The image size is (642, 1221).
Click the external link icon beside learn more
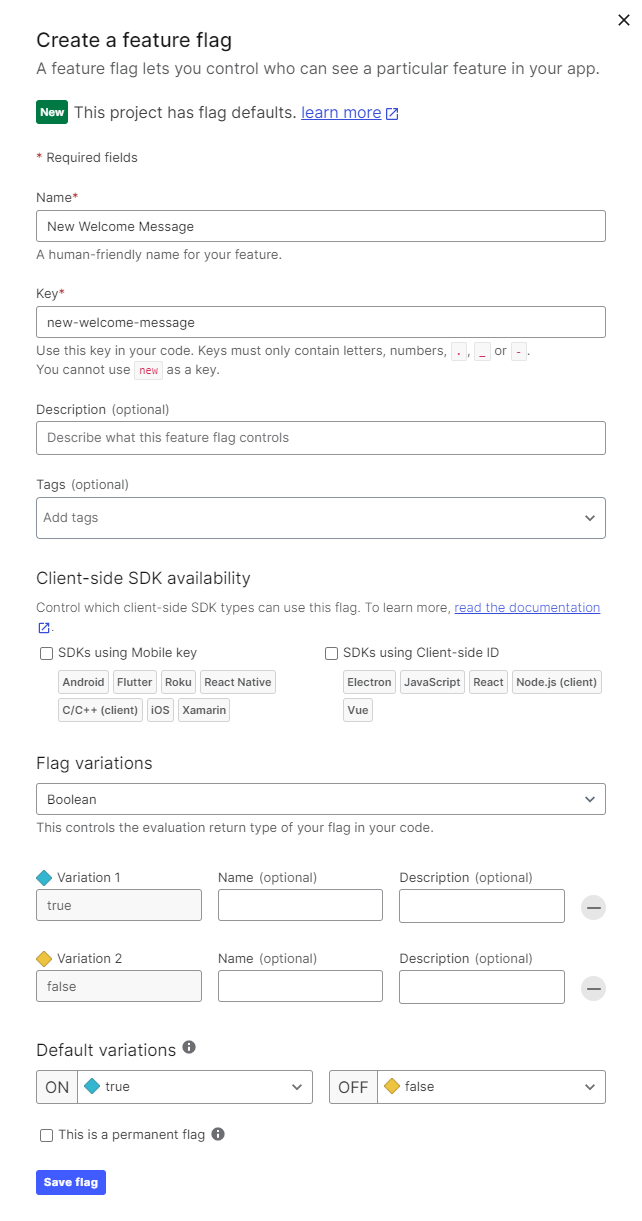pyautogui.click(x=392, y=113)
